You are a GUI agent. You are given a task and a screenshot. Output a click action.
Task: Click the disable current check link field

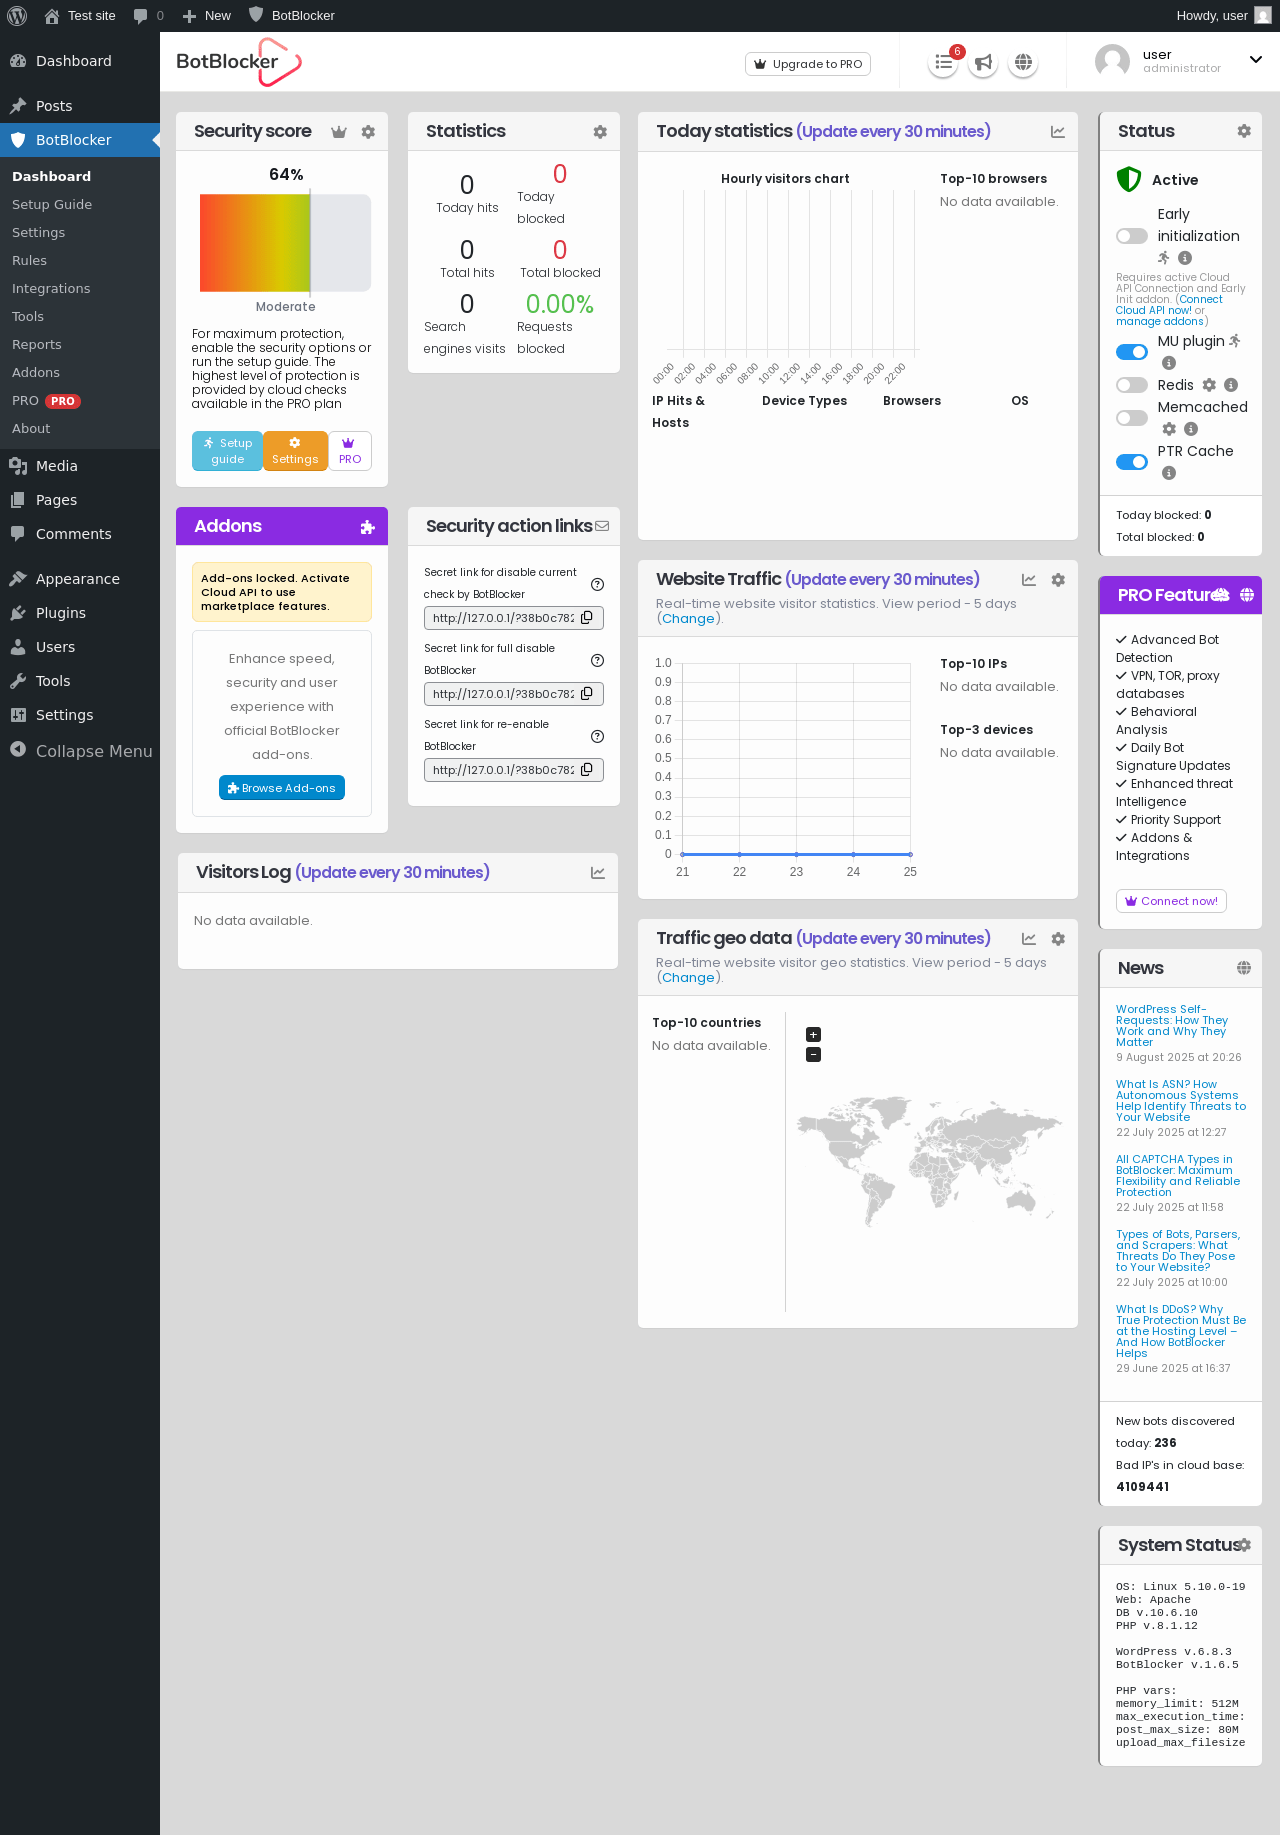pos(514,618)
